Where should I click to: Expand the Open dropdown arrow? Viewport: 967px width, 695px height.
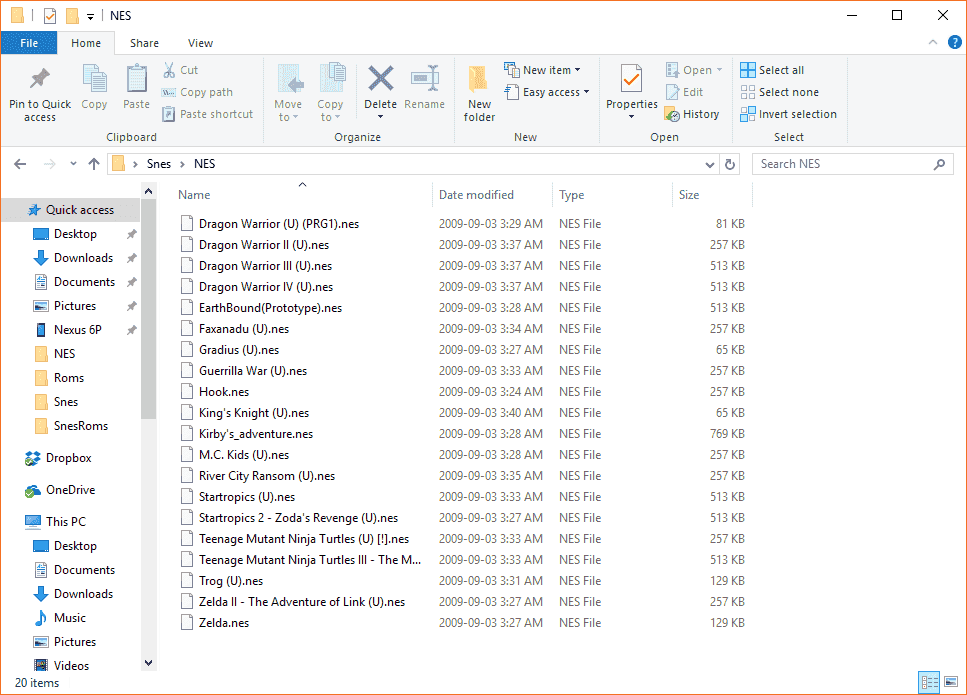click(x=719, y=70)
